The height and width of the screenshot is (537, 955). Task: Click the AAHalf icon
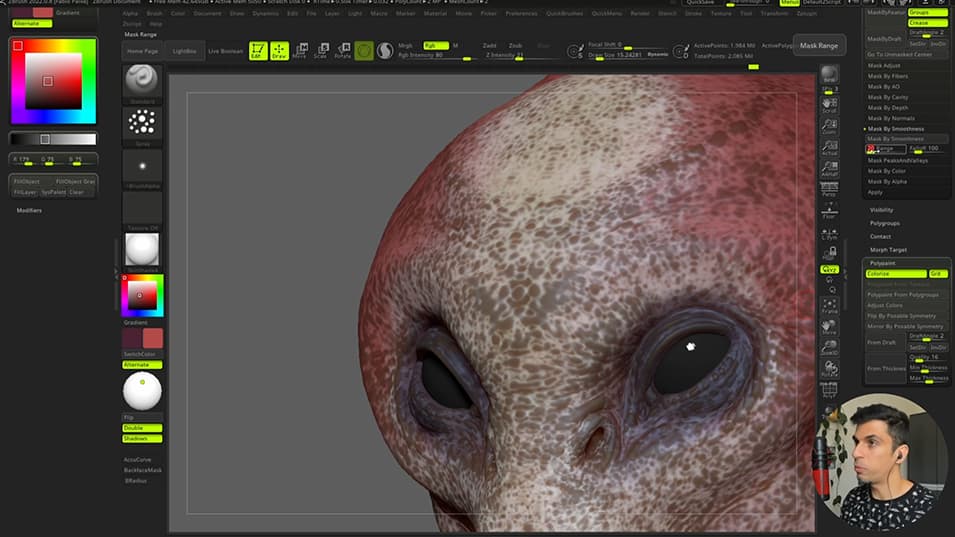[x=829, y=169]
